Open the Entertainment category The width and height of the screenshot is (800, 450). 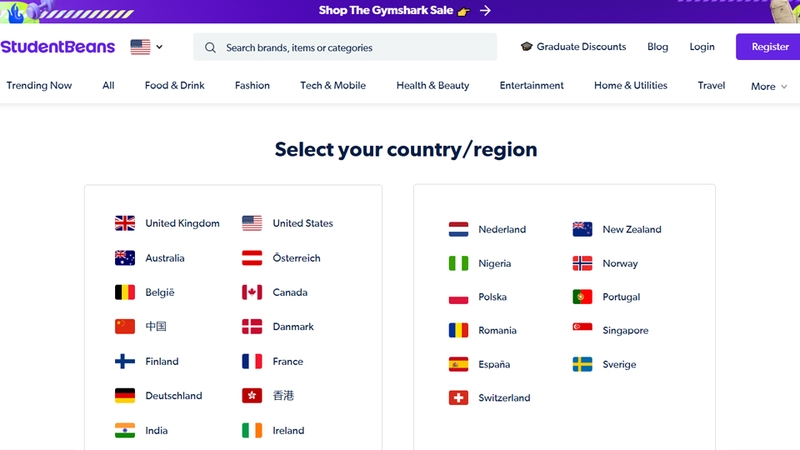pyautogui.click(x=532, y=85)
